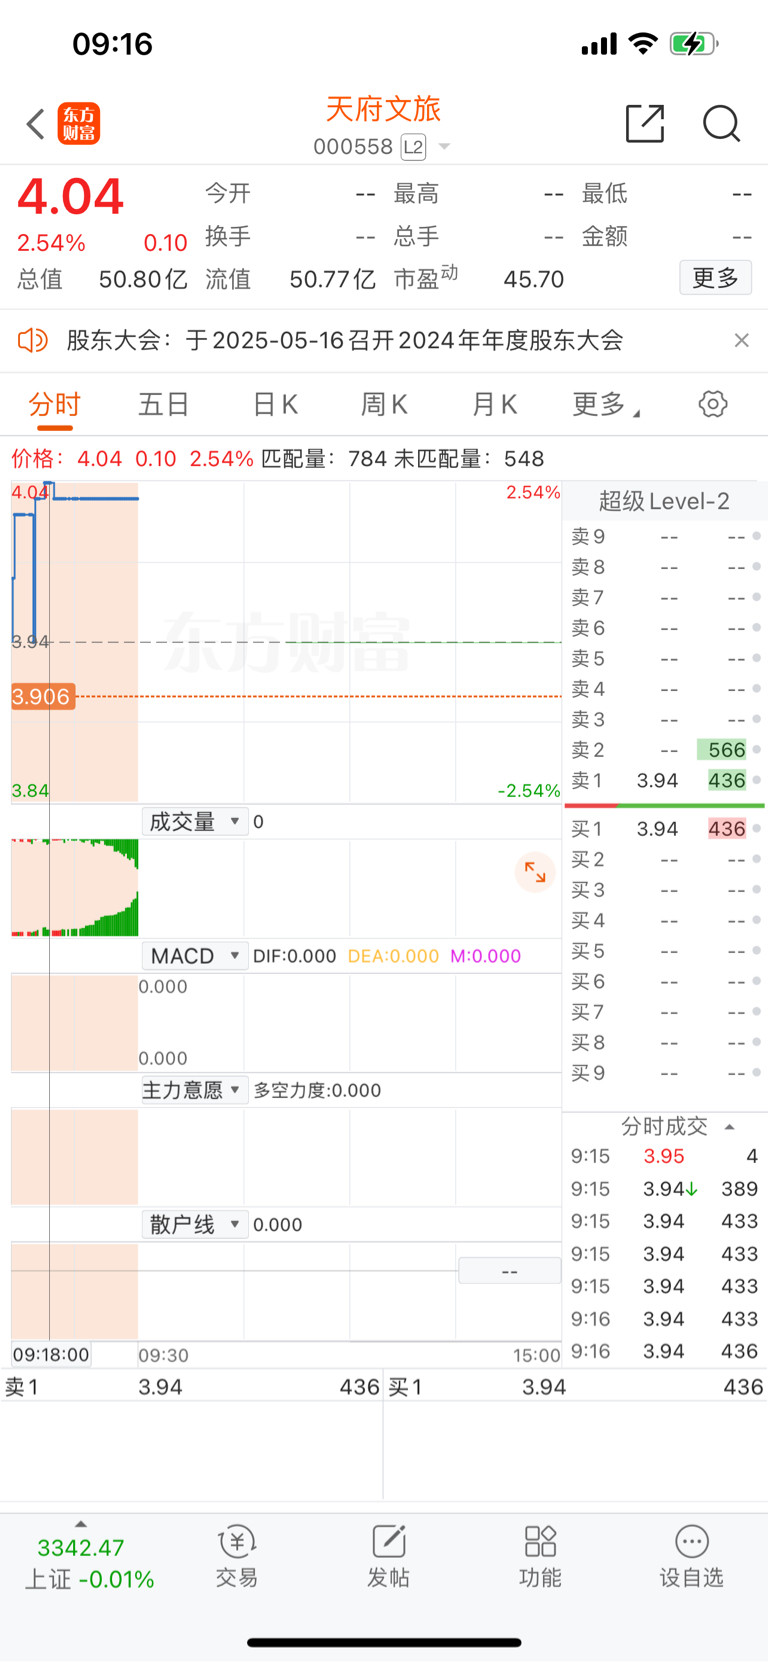The image size is (768, 1662).
Task: Tap the 未匹配量 548 readout
Action: 469,459
